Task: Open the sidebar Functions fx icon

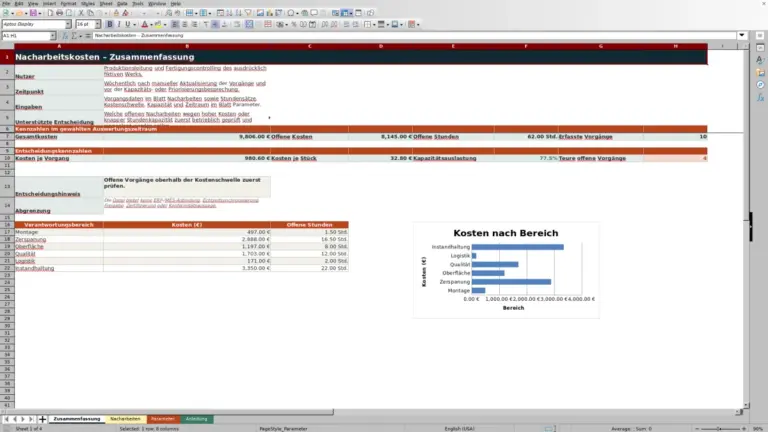Action: (x=760, y=98)
